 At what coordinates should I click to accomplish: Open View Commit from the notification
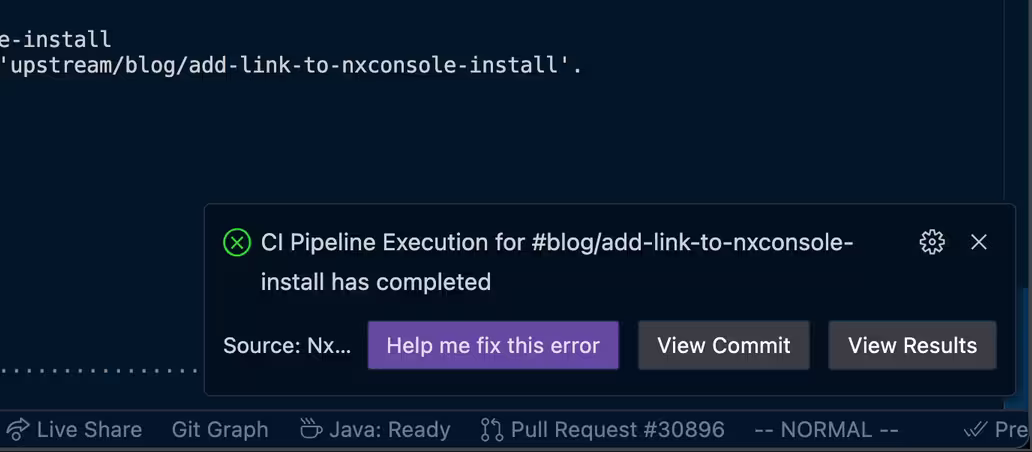pos(724,346)
